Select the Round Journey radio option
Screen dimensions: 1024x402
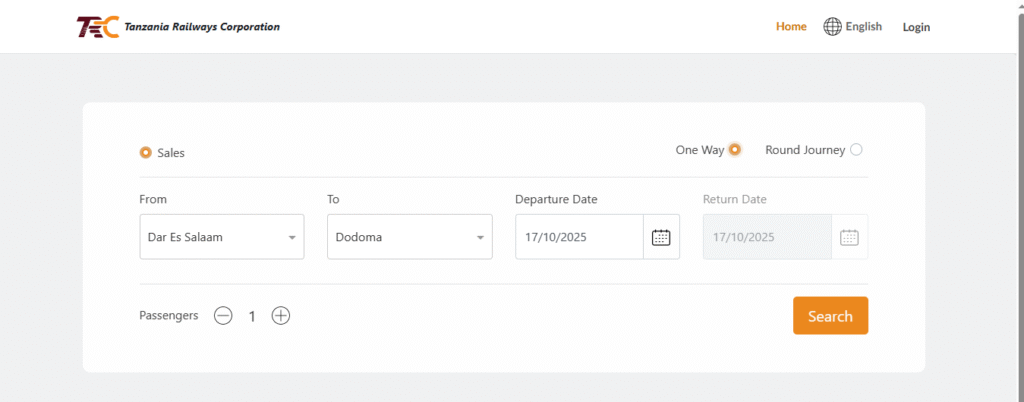tap(856, 150)
